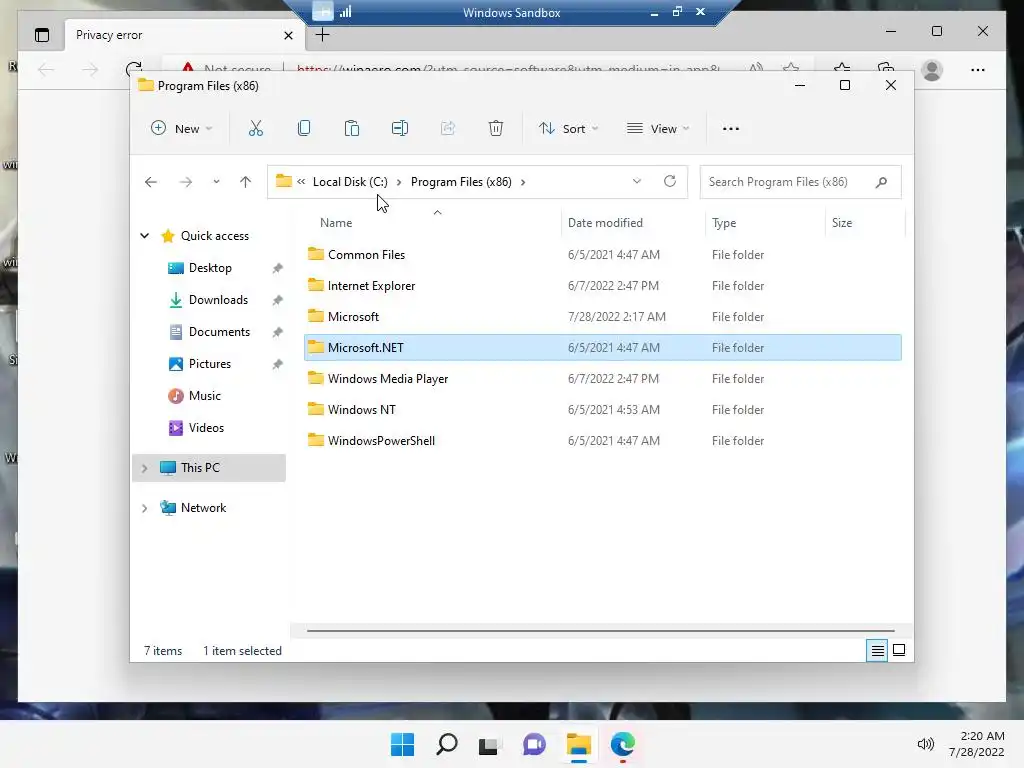Open Desktop in navigation pane
Image resolution: width=1024 pixels, height=768 pixels.
point(210,268)
